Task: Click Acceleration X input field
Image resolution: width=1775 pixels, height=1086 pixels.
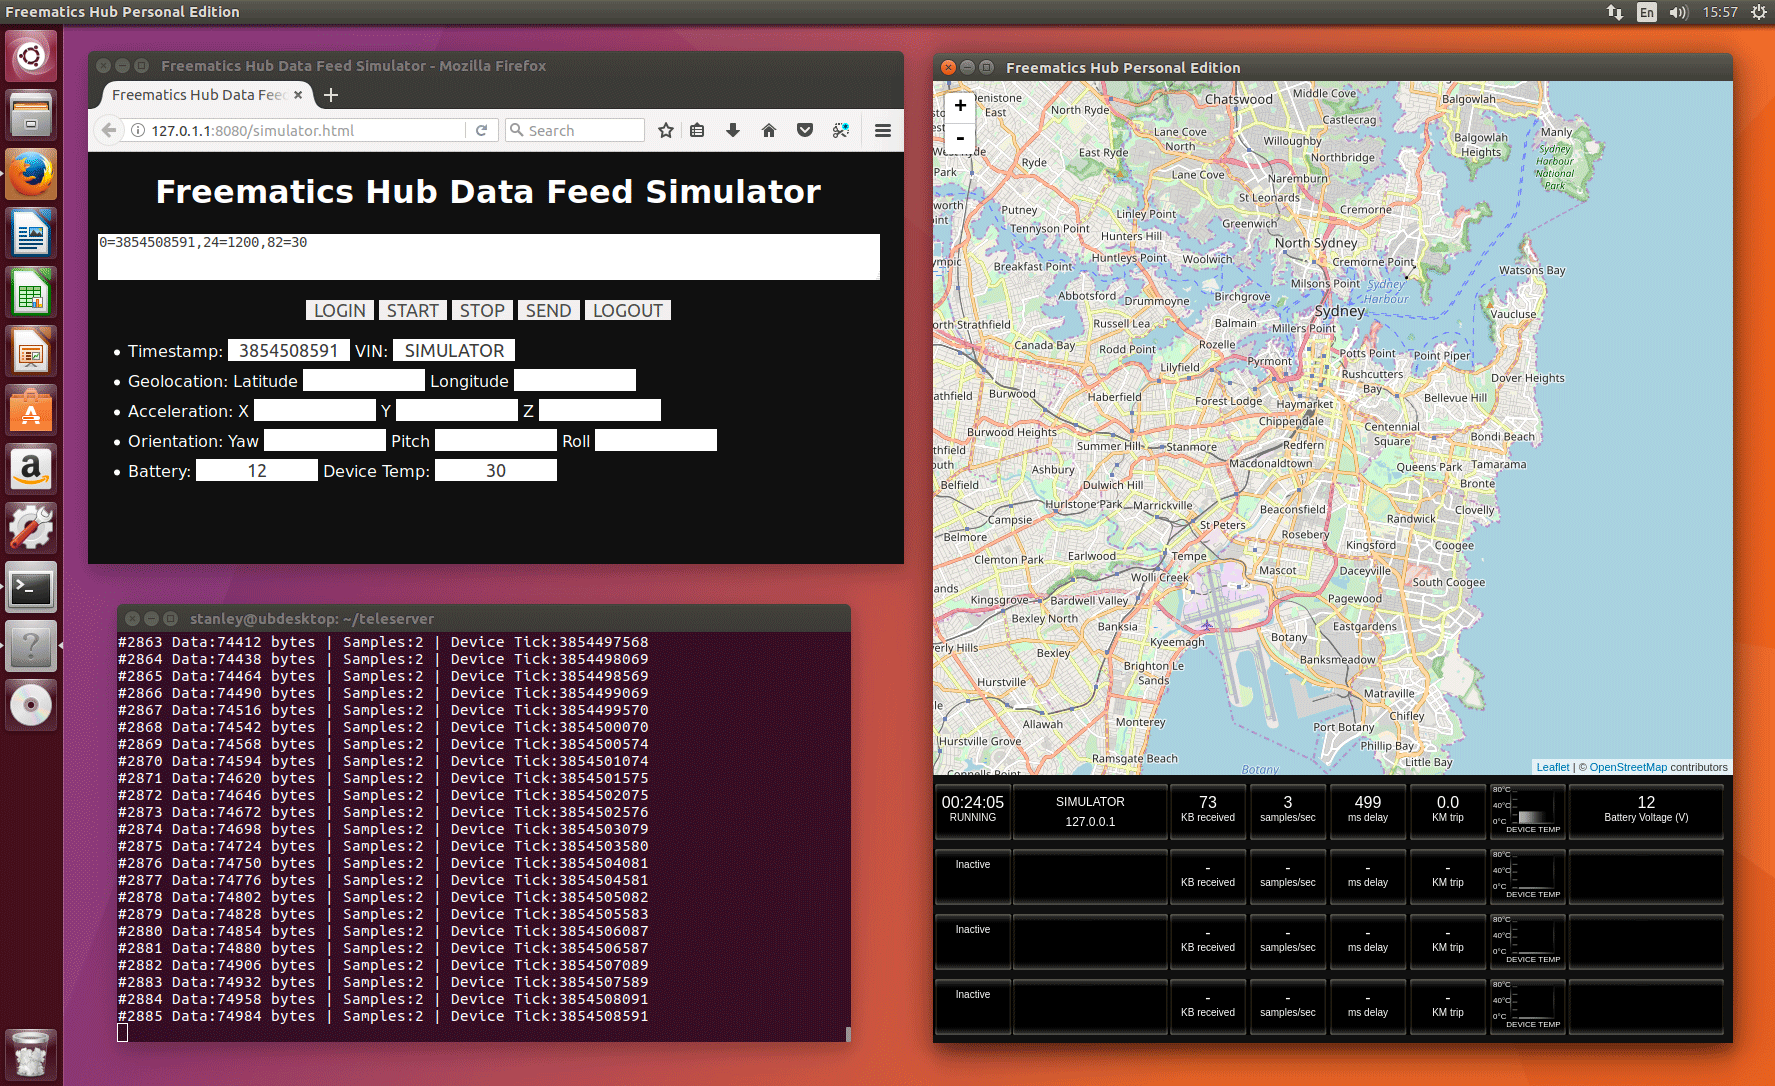Action: [315, 411]
